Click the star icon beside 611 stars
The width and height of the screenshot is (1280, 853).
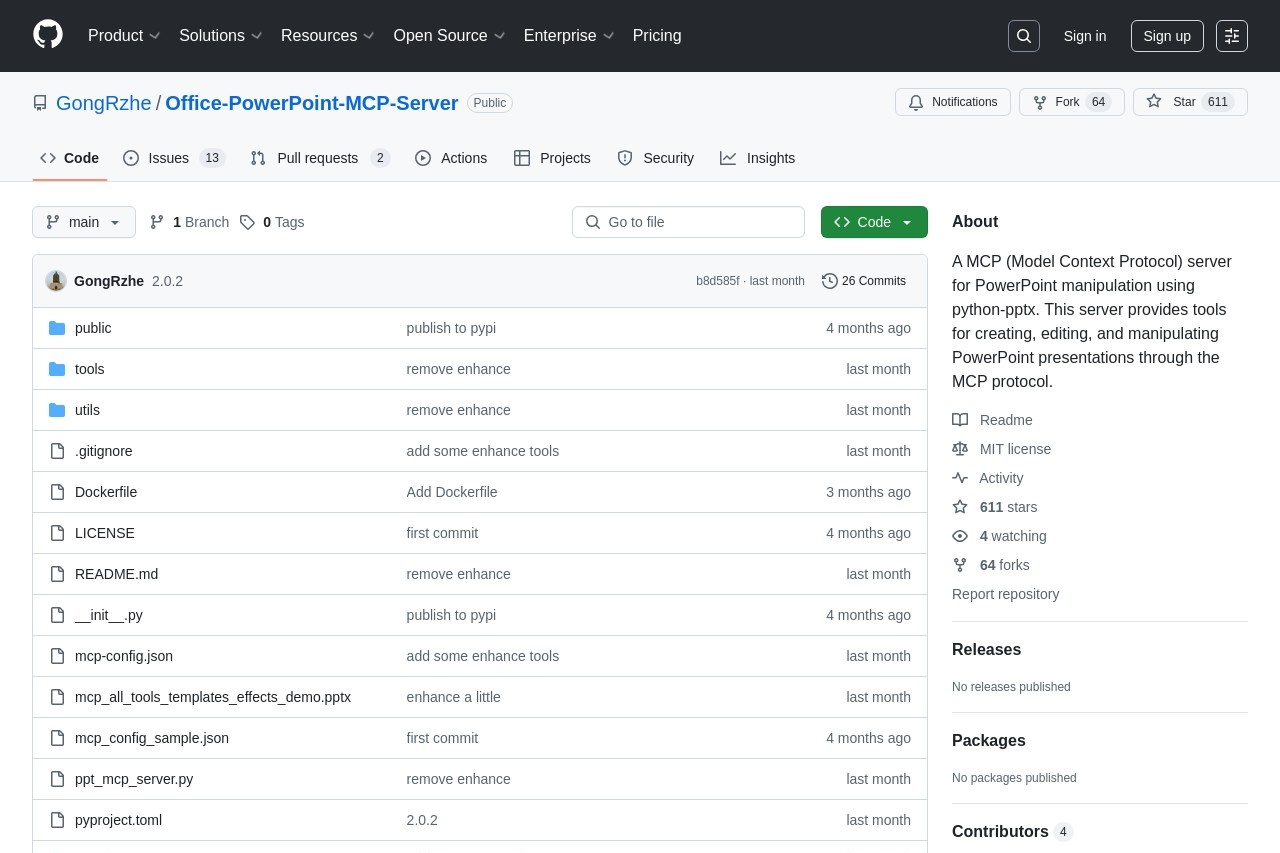pyautogui.click(x=960, y=507)
